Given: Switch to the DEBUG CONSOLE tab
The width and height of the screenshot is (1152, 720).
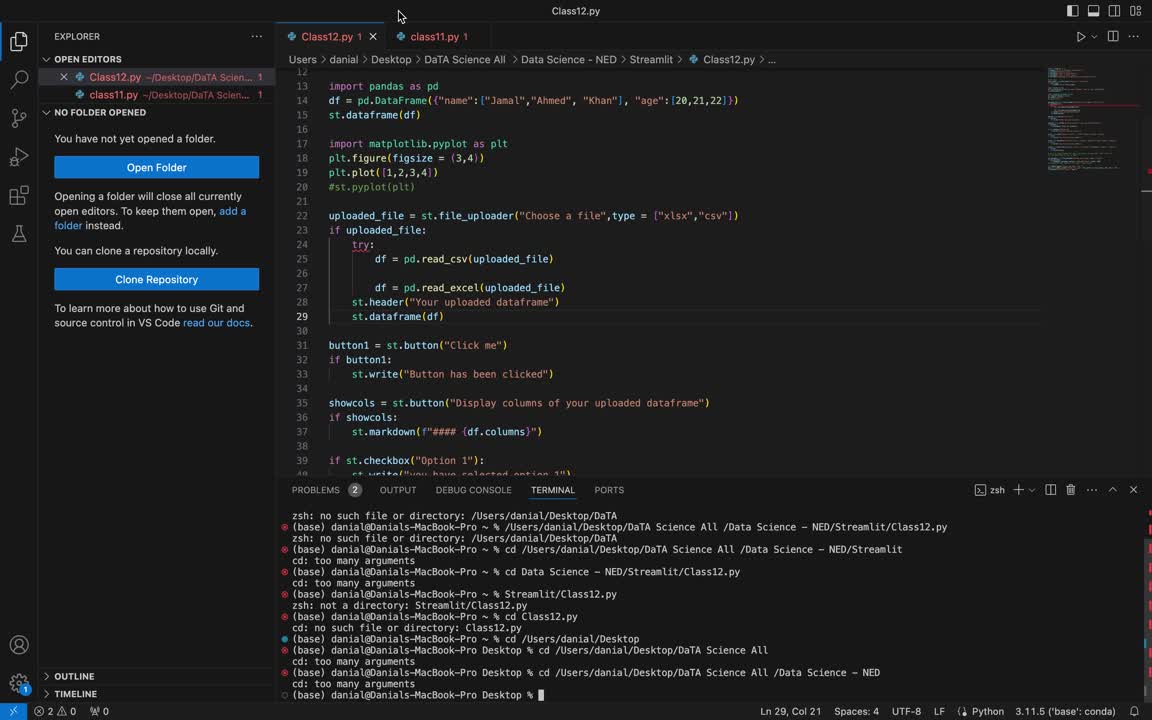Looking at the screenshot, I should 473,490.
